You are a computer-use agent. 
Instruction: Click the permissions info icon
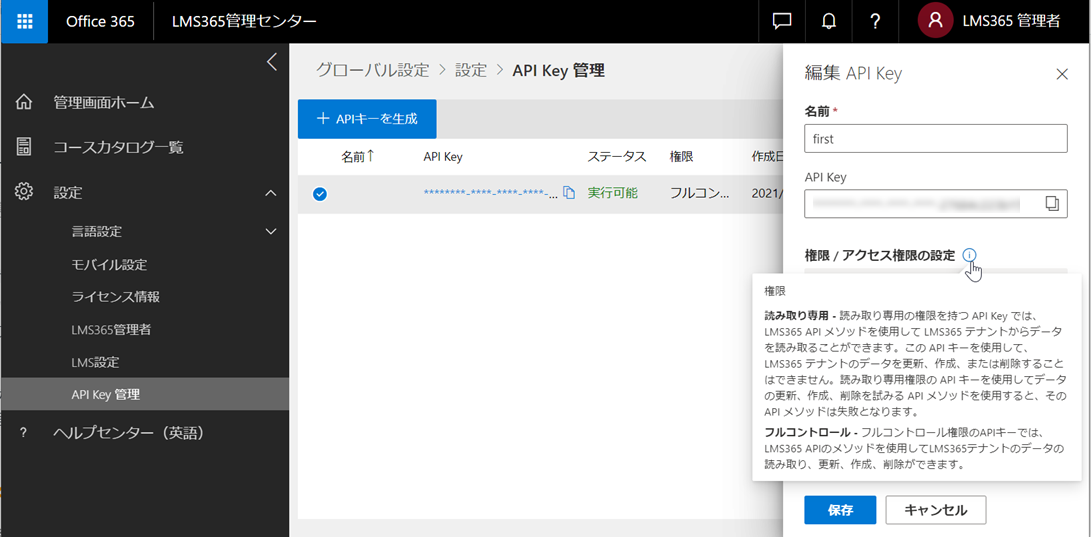tap(970, 255)
